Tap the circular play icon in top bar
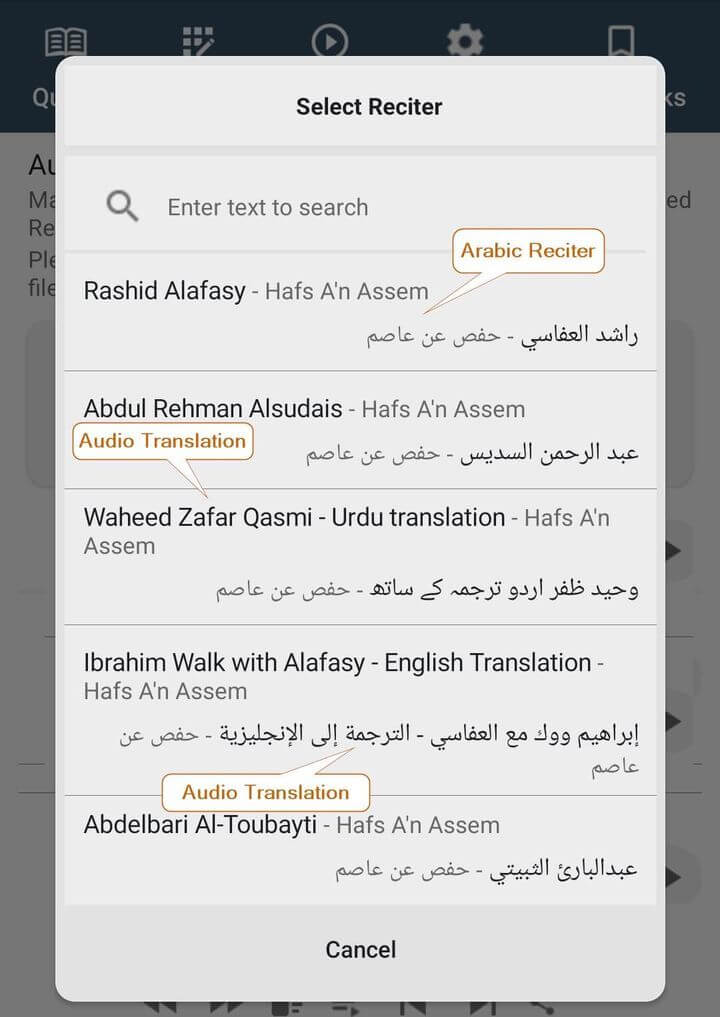 point(330,42)
